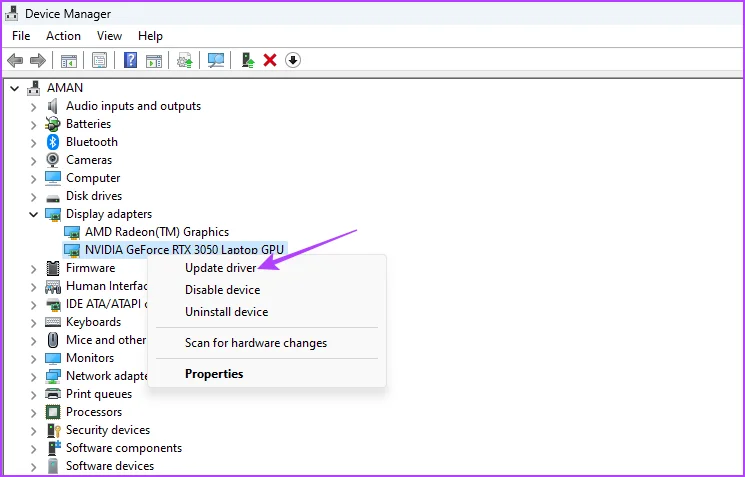Expand the Monitors chevron
Image resolution: width=745 pixels, height=477 pixels.
pyautogui.click(x=33, y=359)
